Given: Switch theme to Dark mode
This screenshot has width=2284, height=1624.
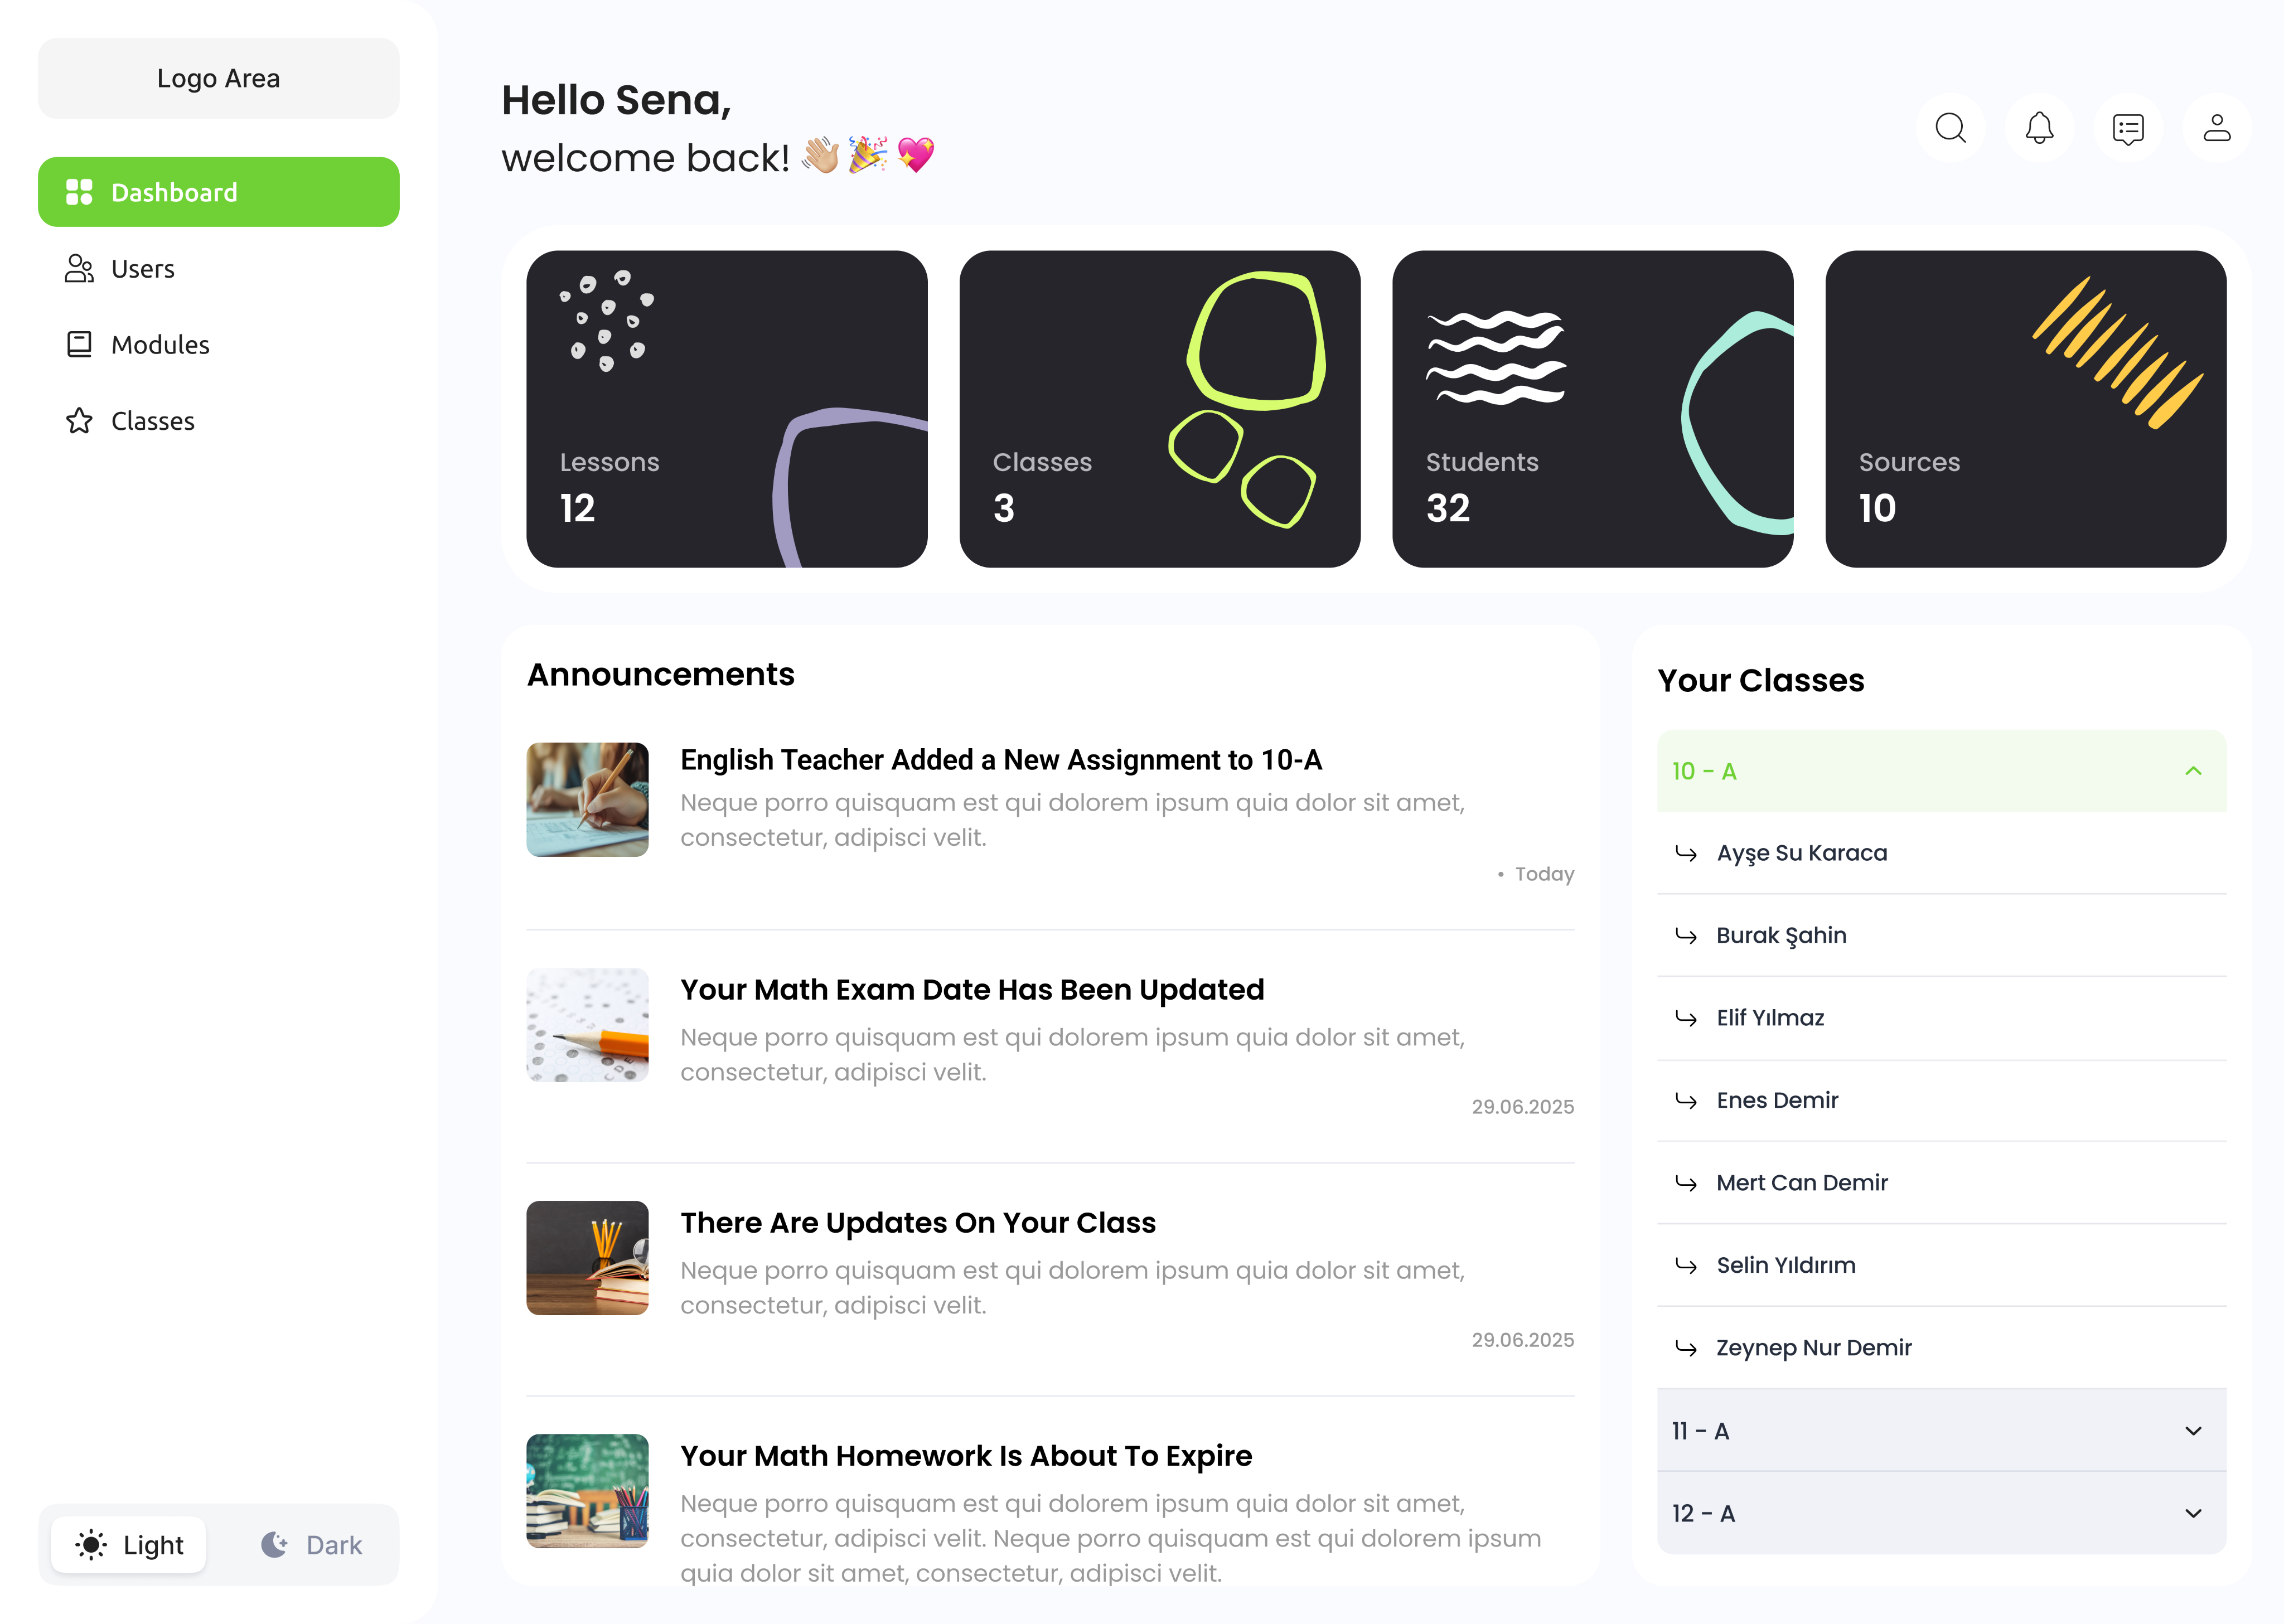Looking at the screenshot, I should 311,1545.
